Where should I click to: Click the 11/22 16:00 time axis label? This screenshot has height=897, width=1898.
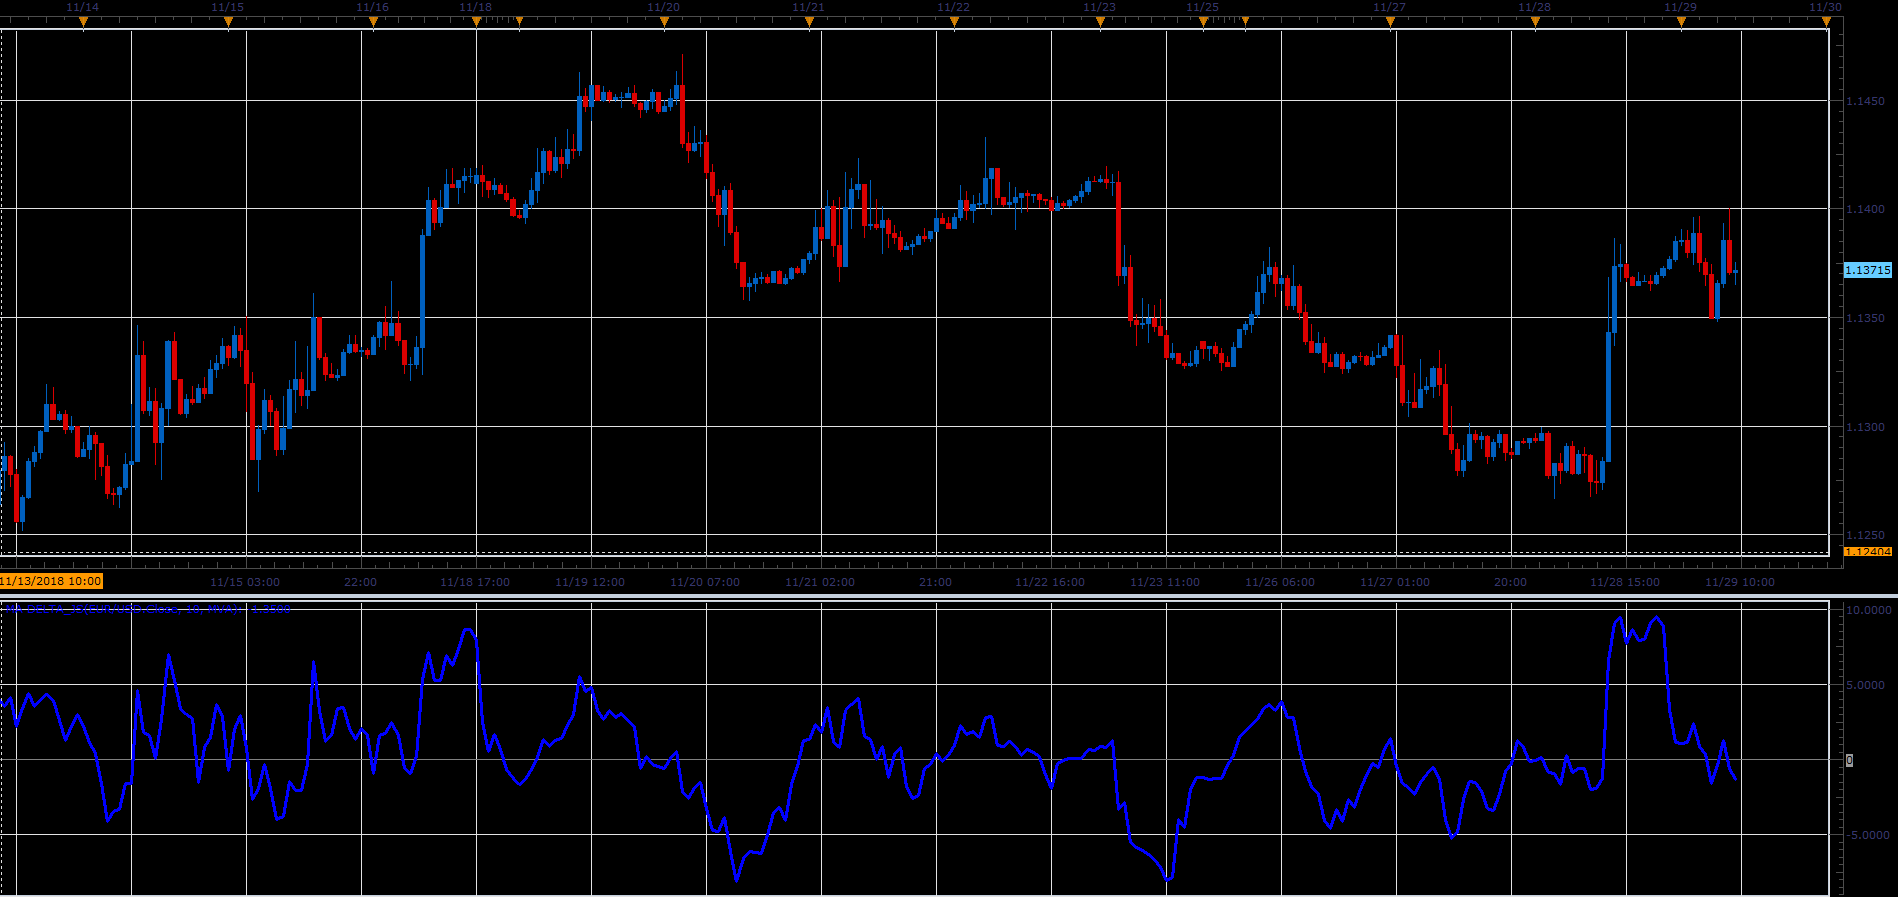(1050, 582)
